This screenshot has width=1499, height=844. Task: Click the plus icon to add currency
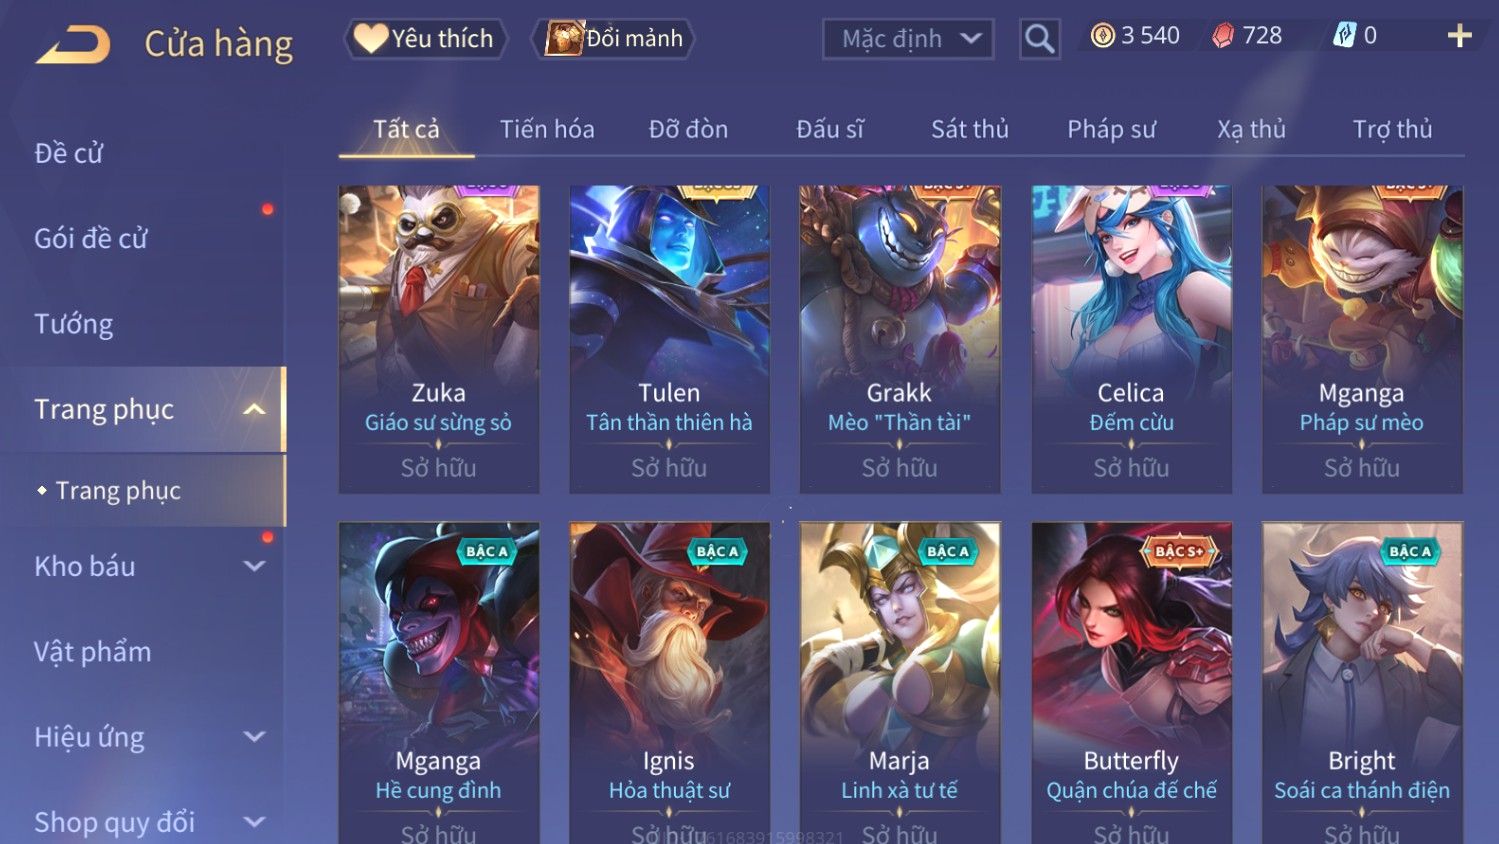pyautogui.click(x=1459, y=36)
